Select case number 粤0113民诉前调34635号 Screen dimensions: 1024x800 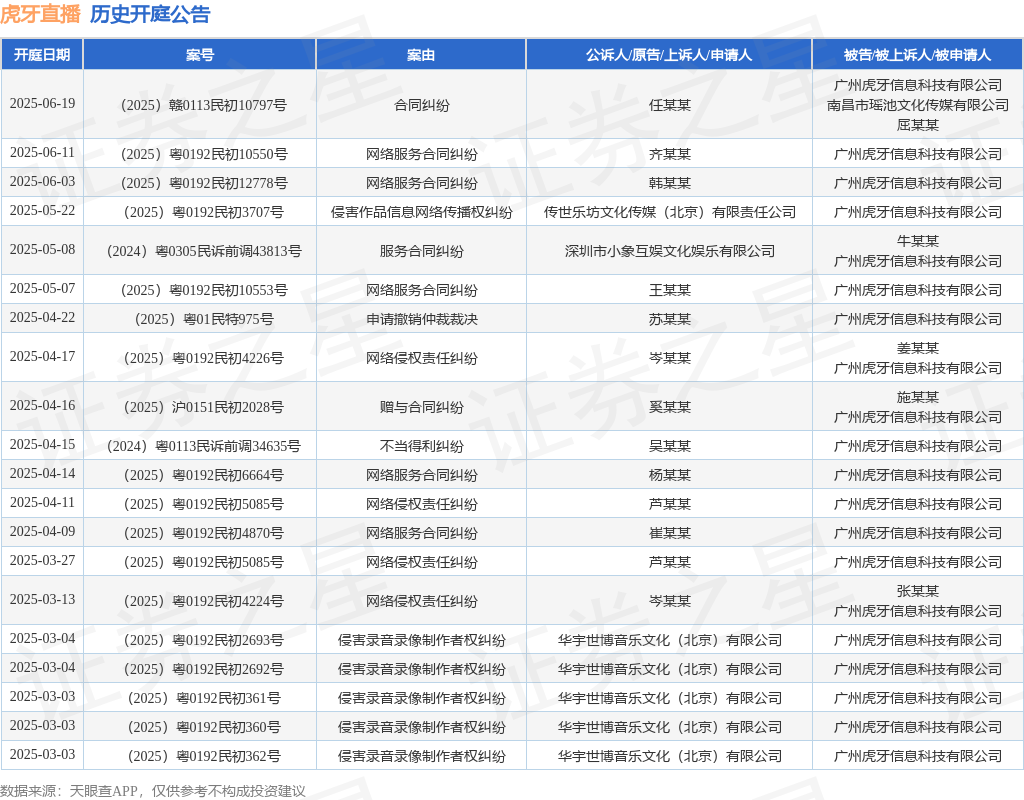tap(204, 446)
